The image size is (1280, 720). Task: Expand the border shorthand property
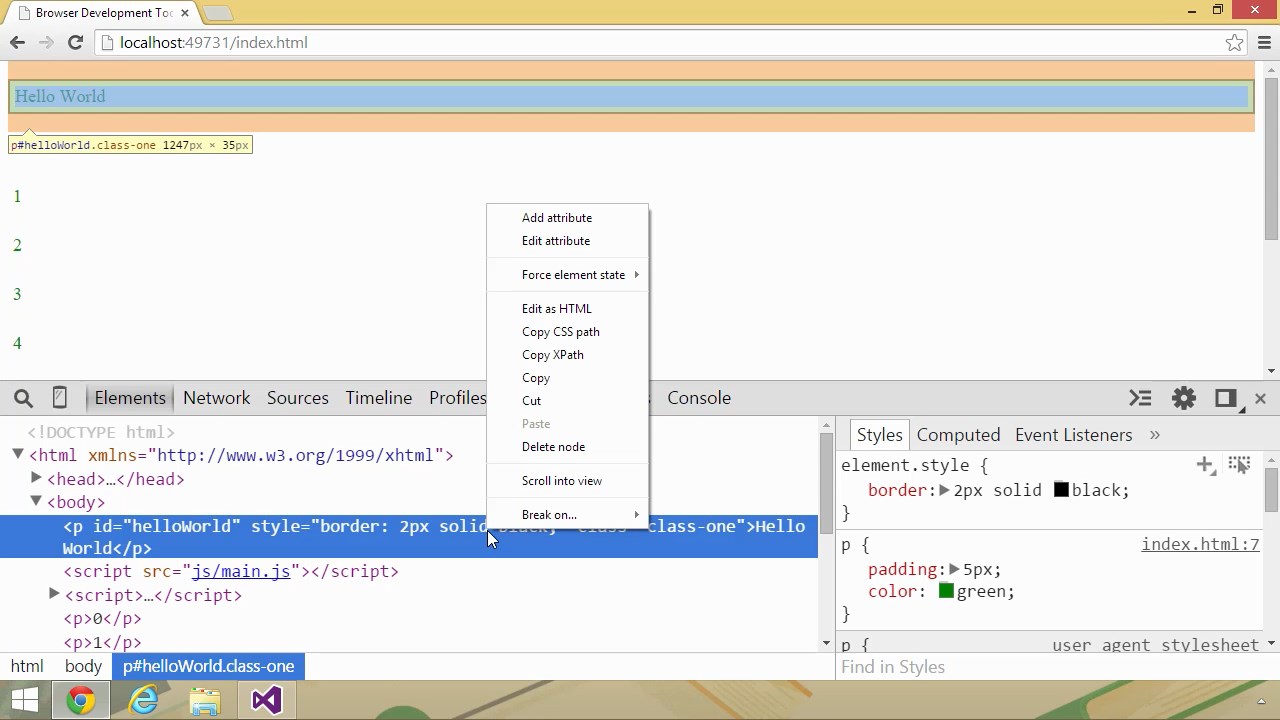click(x=944, y=490)
